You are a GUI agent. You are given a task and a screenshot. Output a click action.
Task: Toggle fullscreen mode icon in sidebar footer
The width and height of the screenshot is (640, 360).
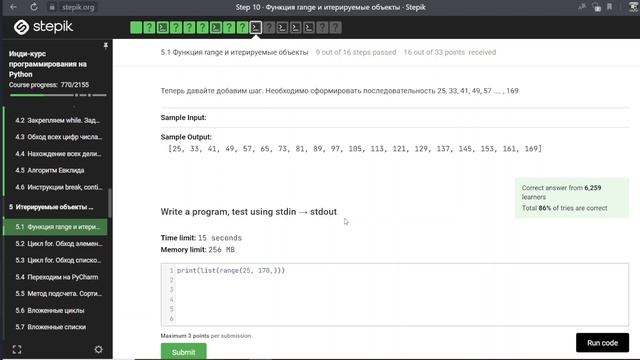click(17, 349)
